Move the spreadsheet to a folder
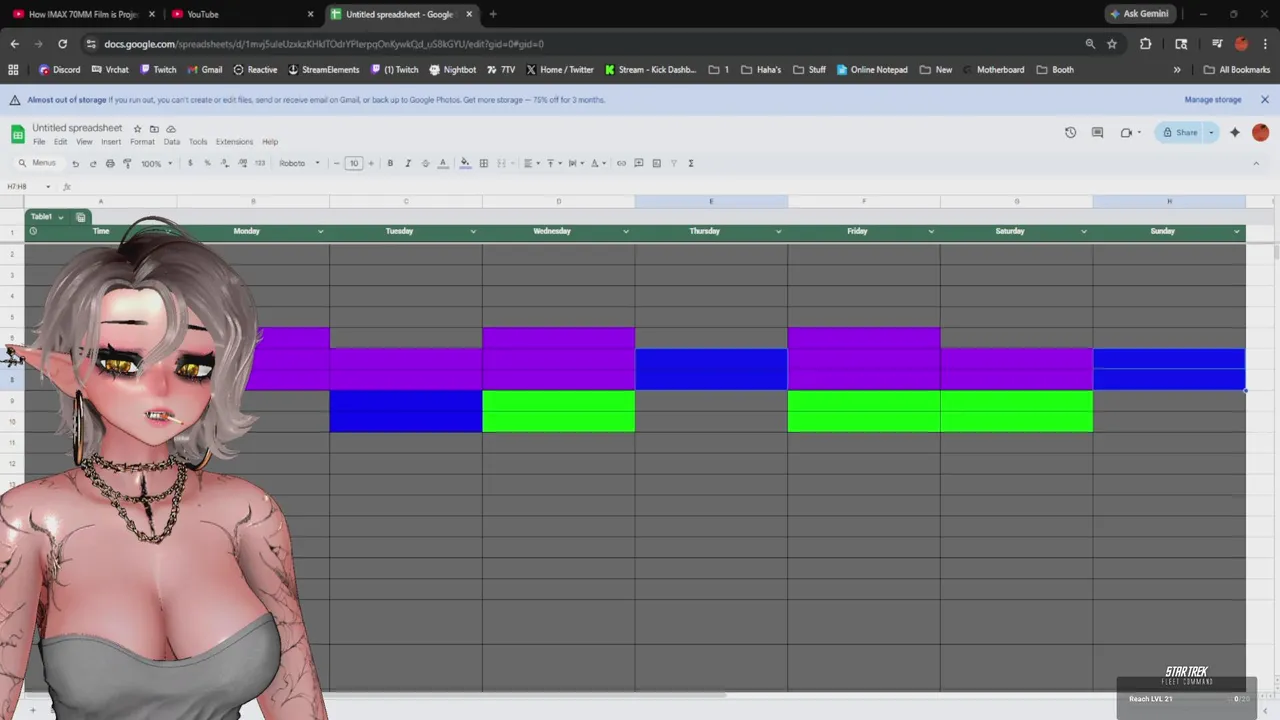The width and height of the screenshot is (1280, 720). click(x=154, y=129)
